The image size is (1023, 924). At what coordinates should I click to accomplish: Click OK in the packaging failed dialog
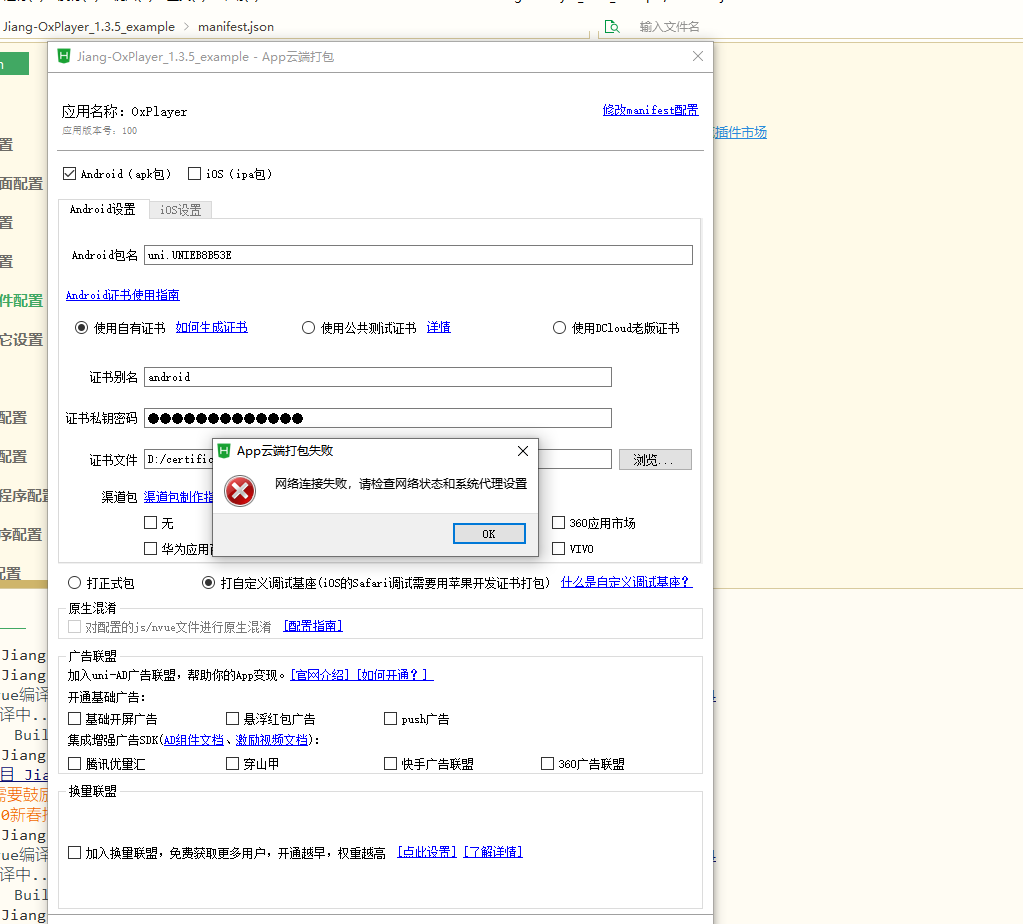pyautogui.click(x=489, y=534)
